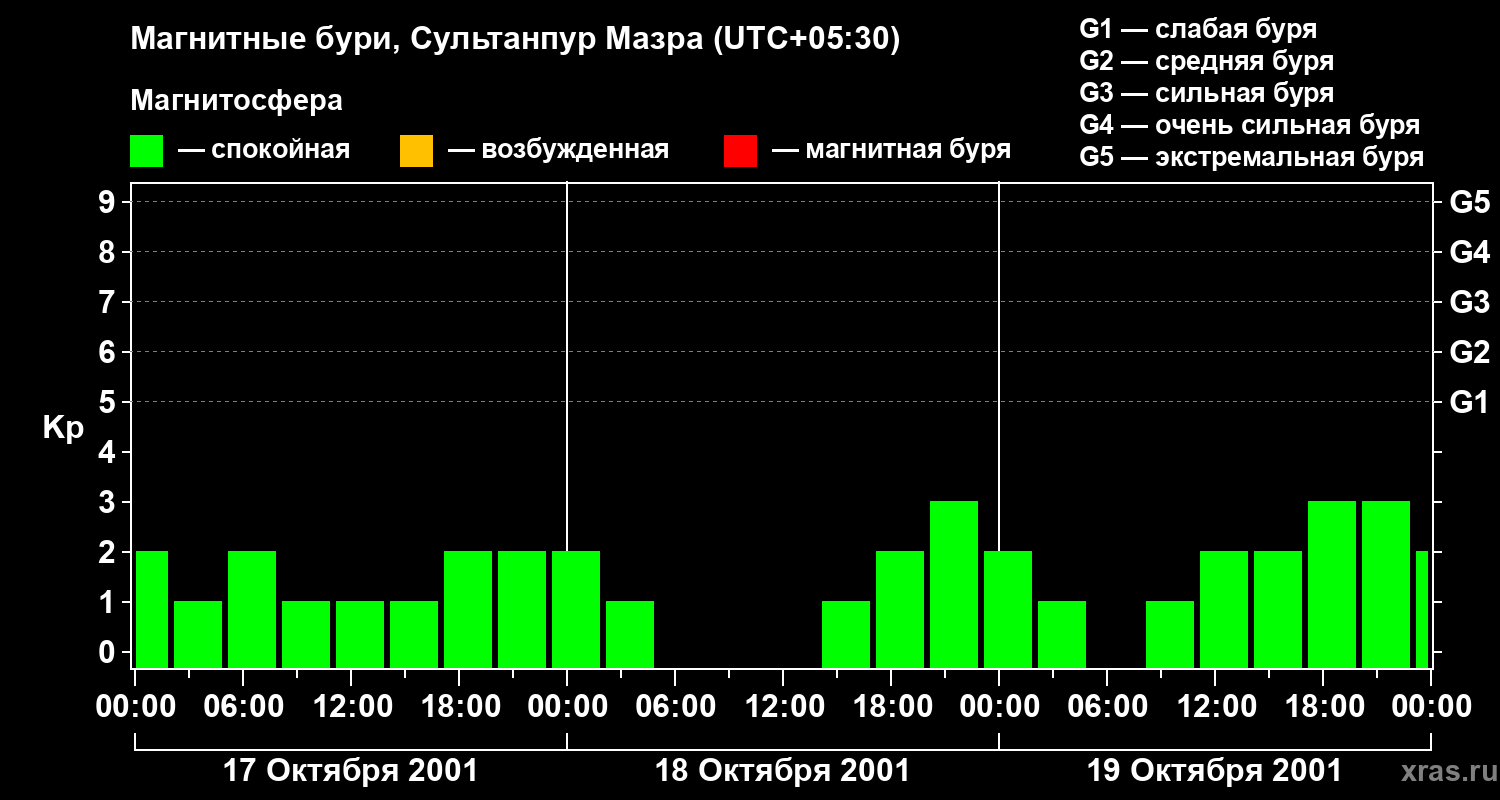Click 'G5 — экстремальная буря' legend line
1500x800 pixels.
(1251, 157)
